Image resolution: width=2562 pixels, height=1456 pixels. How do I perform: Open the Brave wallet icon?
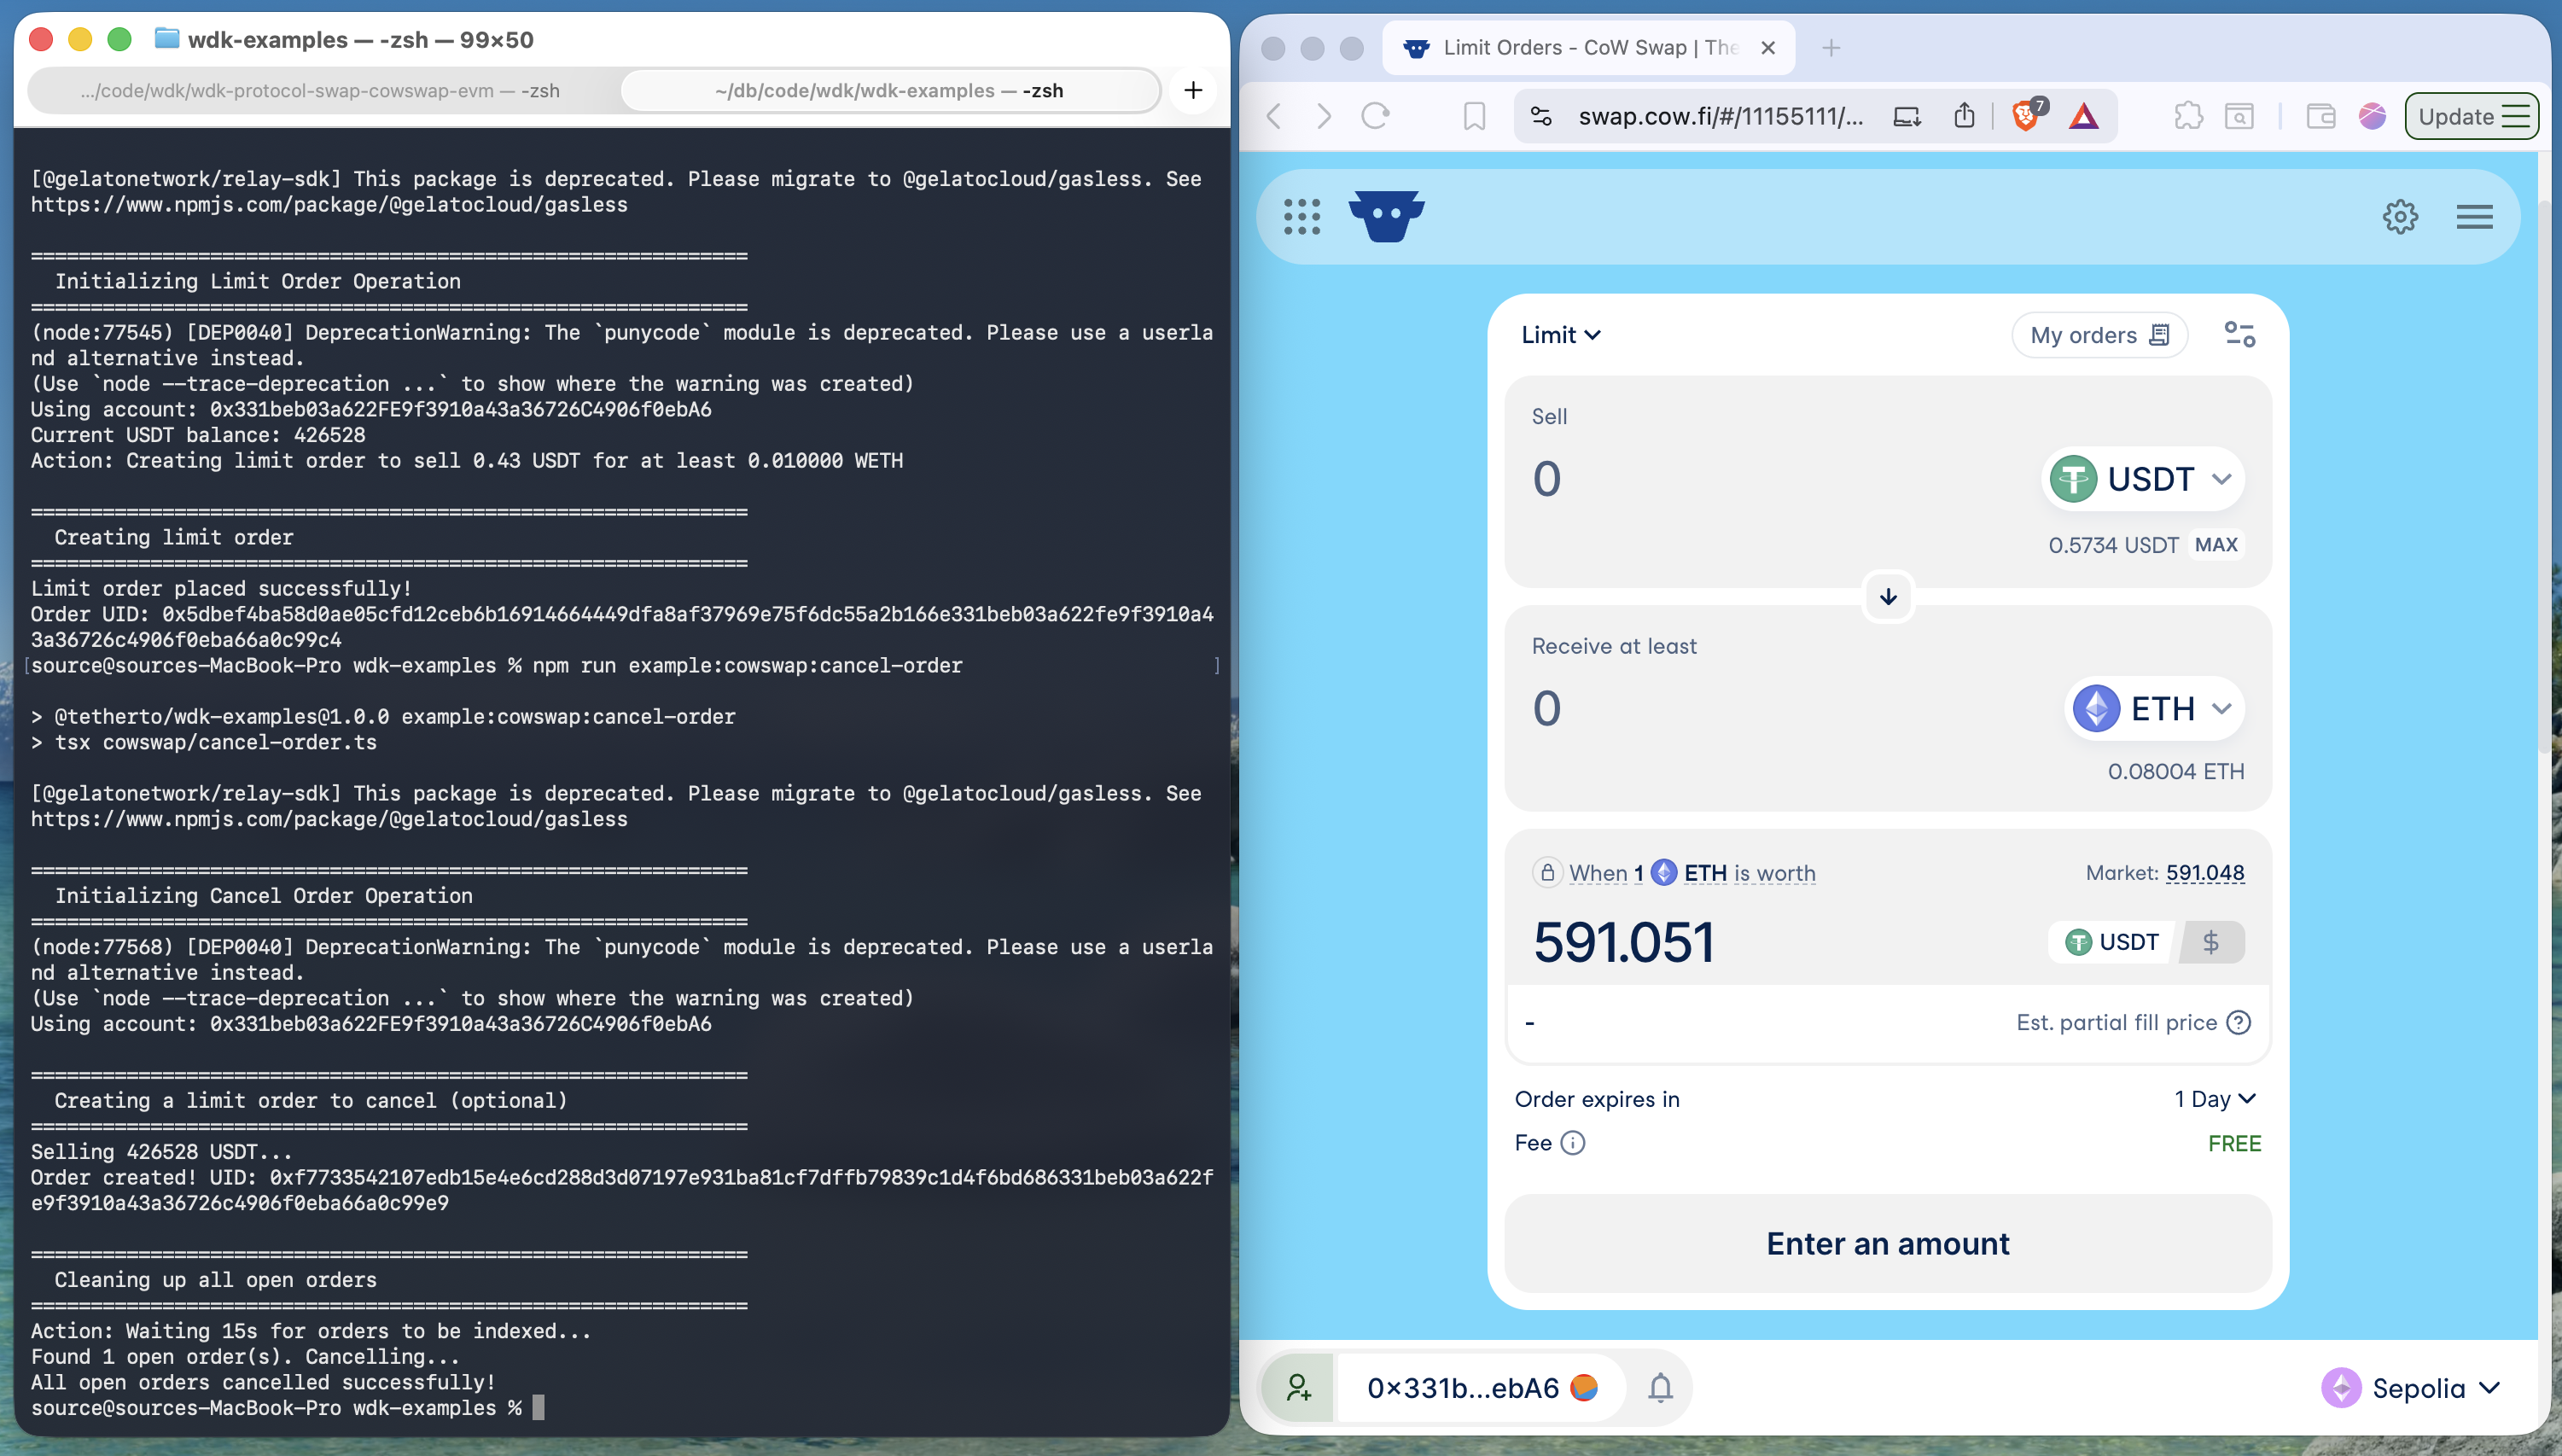tap(2320, 116)
